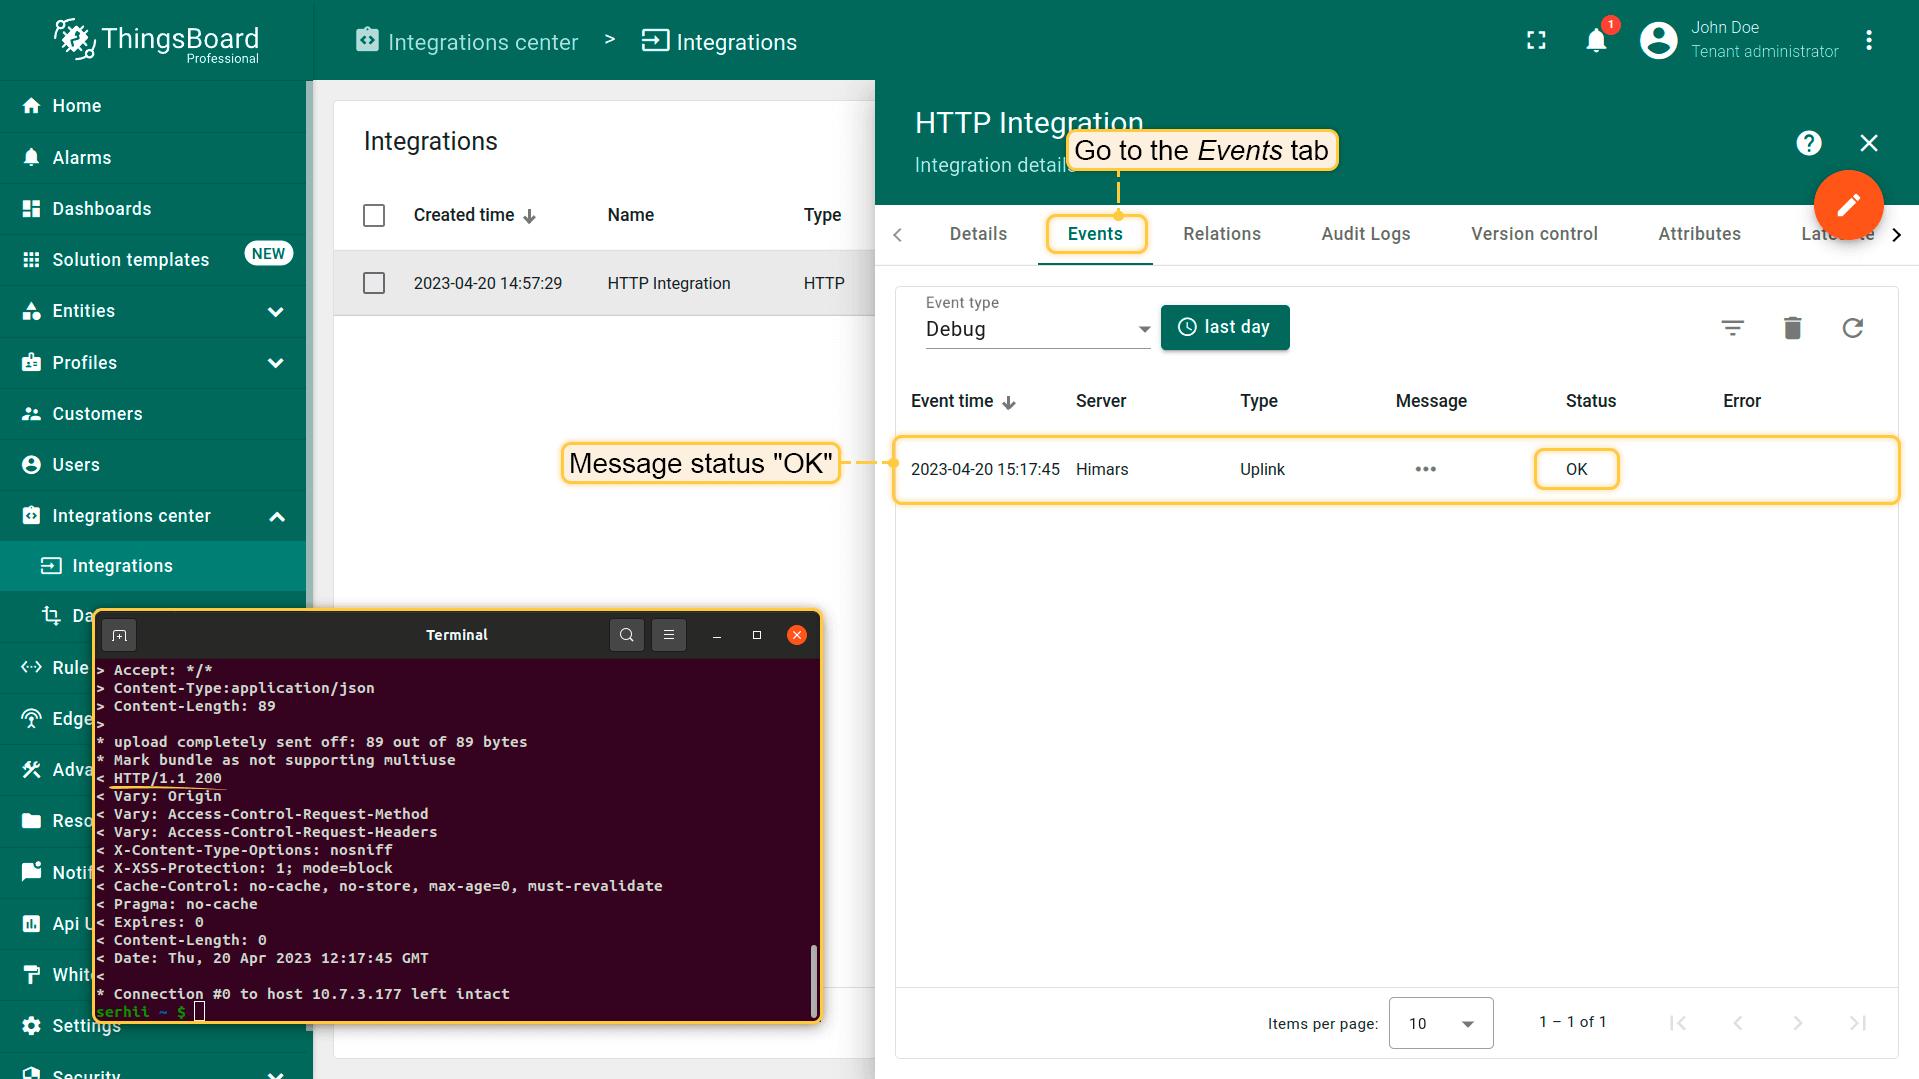Open Dashboards from the sidebar
Screen dimensions: 1919x1079
click(102, 209)
